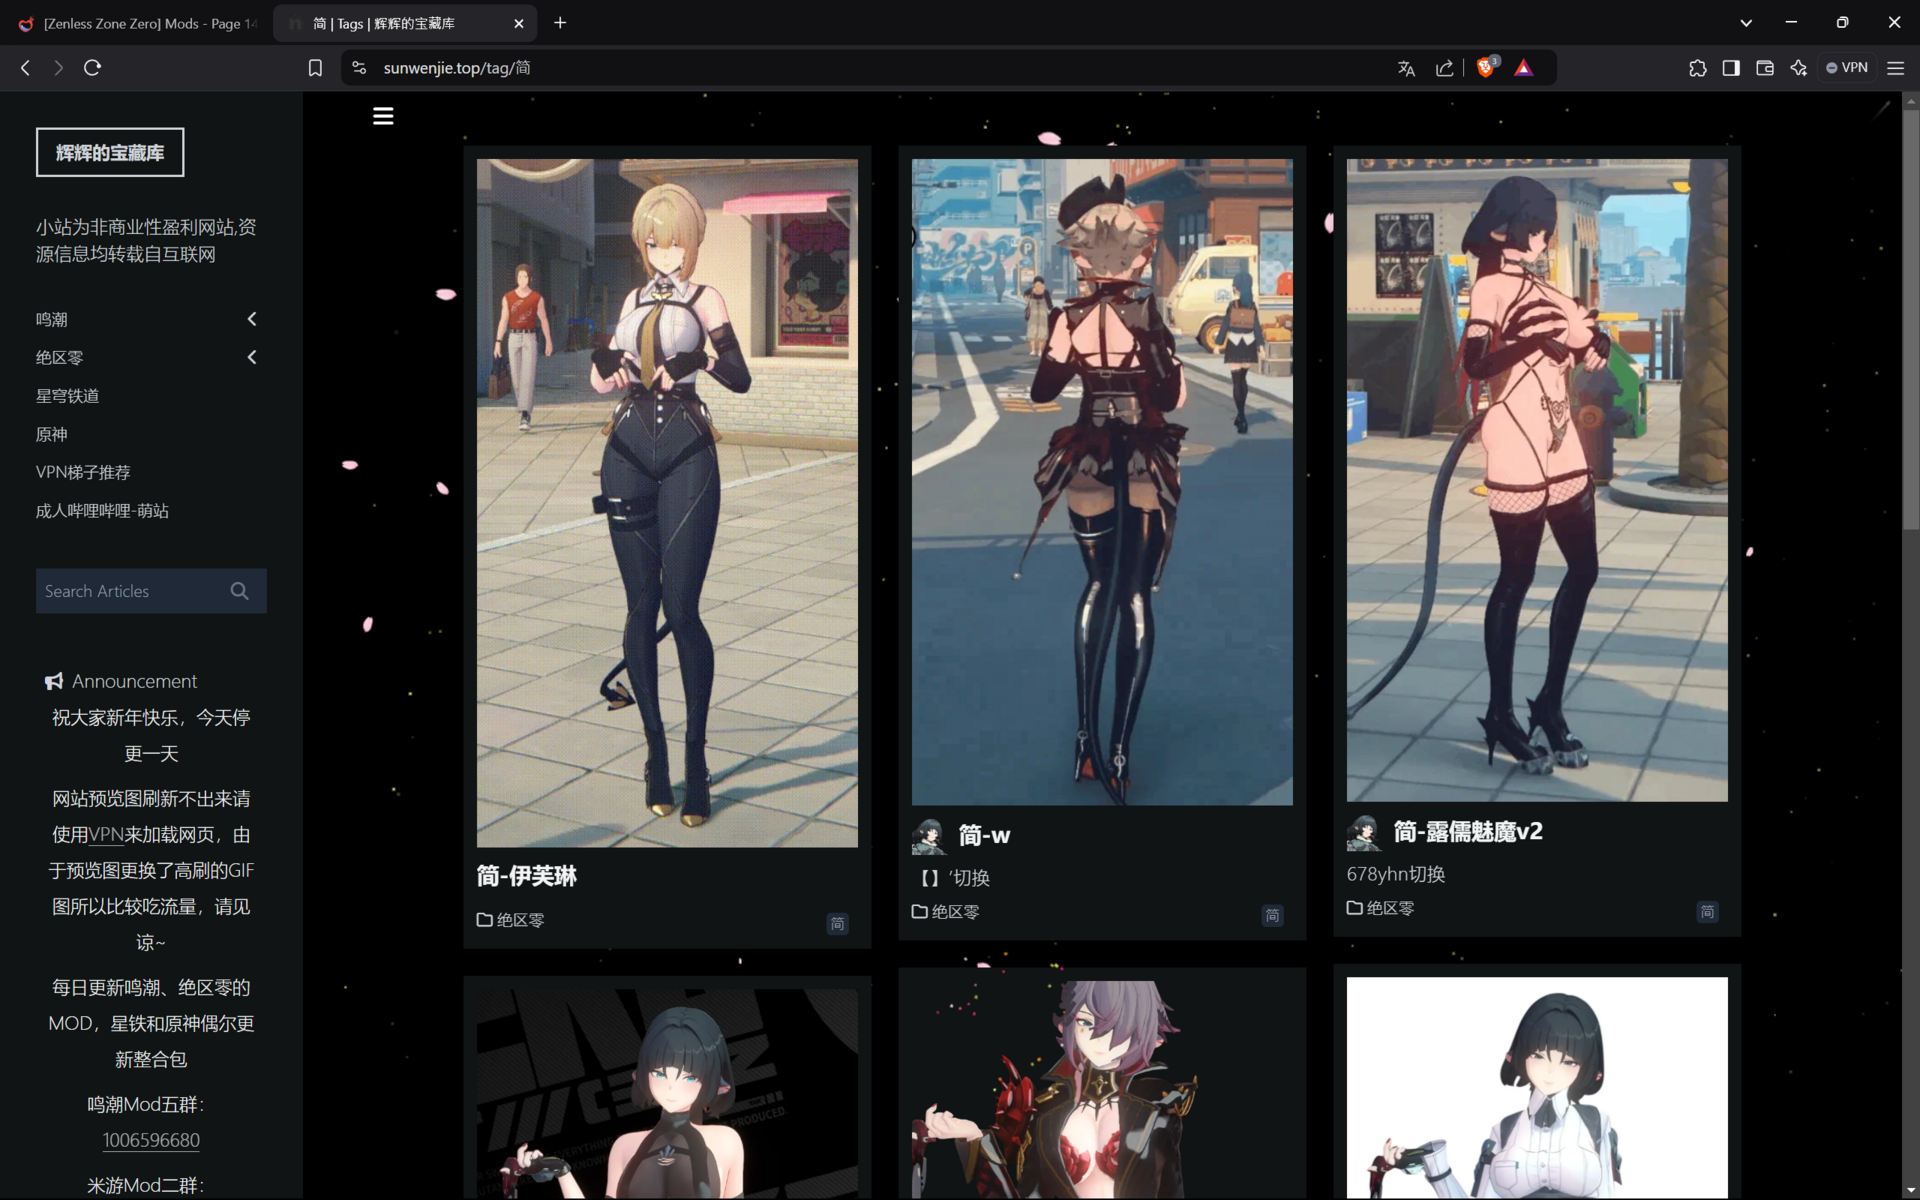This screenshot has height=1200, width=1920.
Task: Click the address bar URL sunwenjie.top/tag/简
Action: (457, 68)
